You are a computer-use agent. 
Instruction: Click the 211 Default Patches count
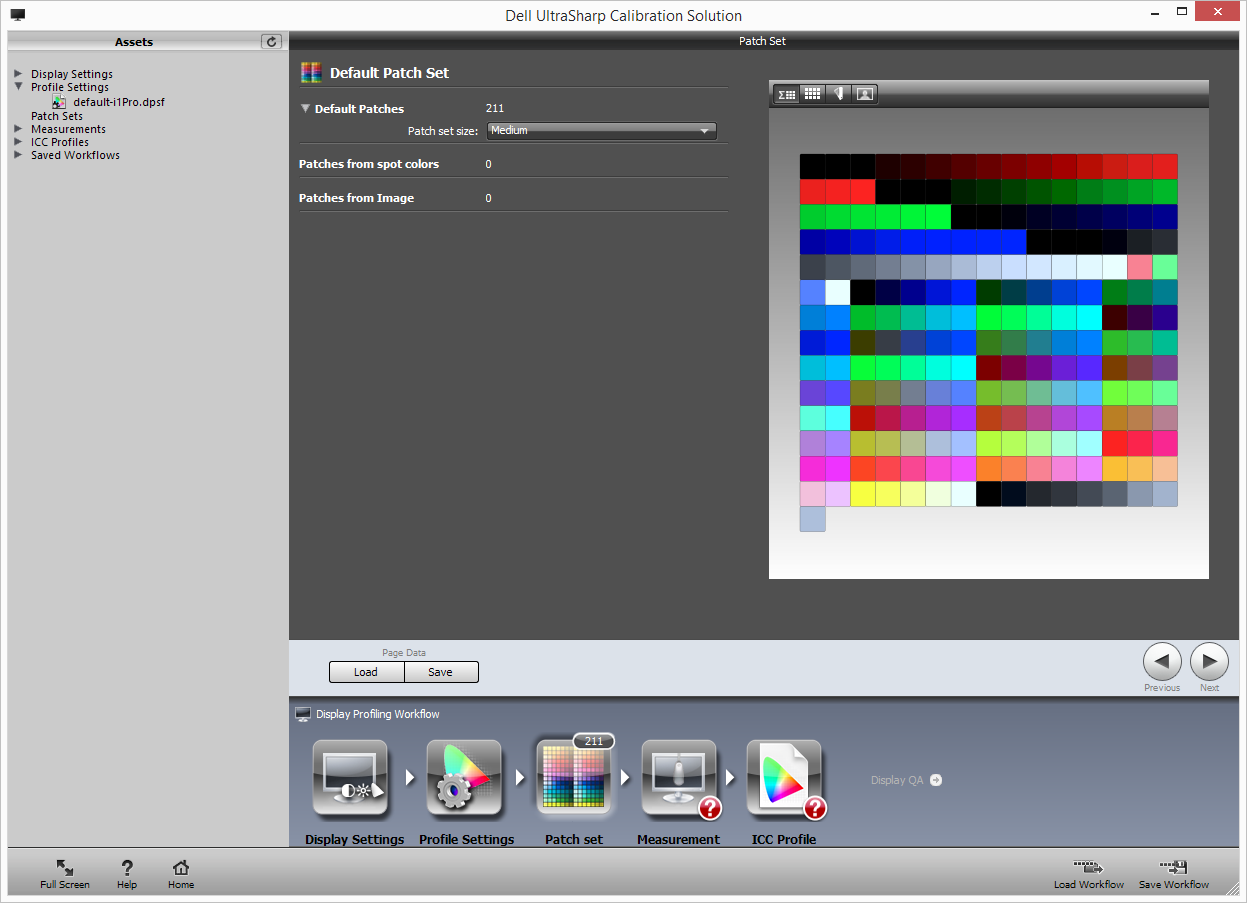tap(494, 108)
